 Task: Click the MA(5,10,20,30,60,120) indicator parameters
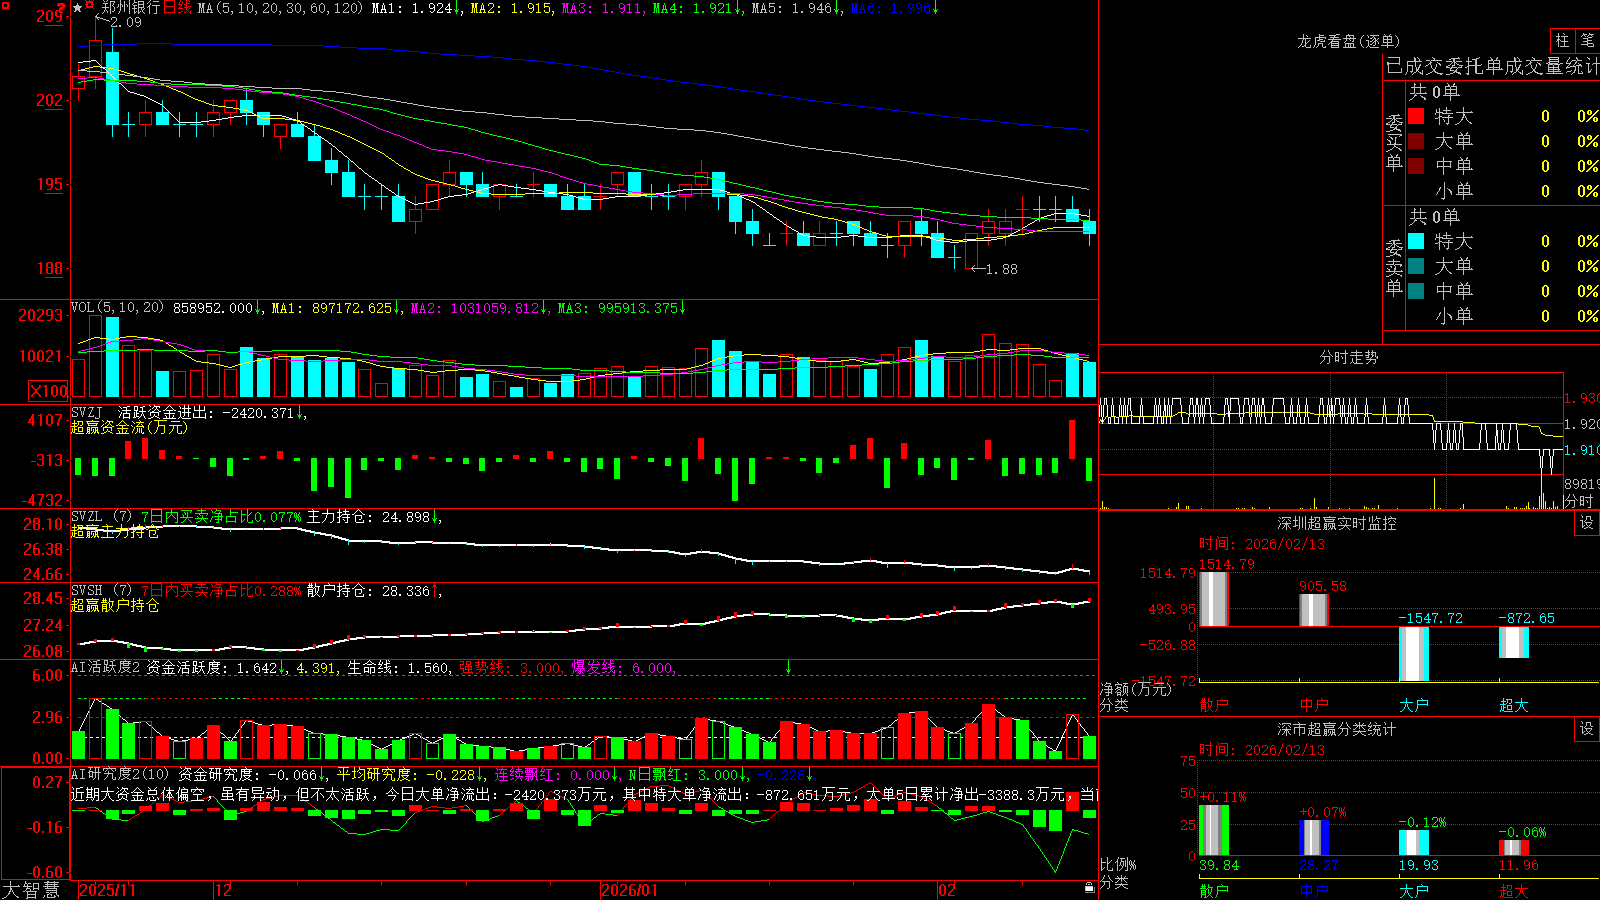click(281, 8)
